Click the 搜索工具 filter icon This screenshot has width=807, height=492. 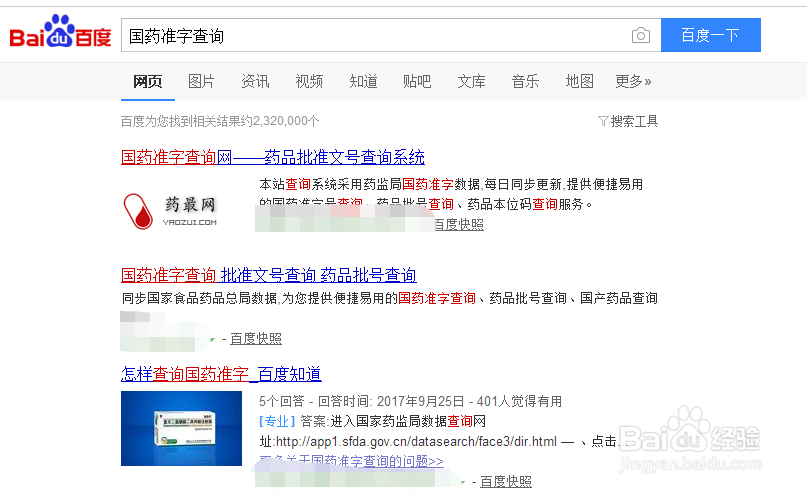(x=603, y=121)
